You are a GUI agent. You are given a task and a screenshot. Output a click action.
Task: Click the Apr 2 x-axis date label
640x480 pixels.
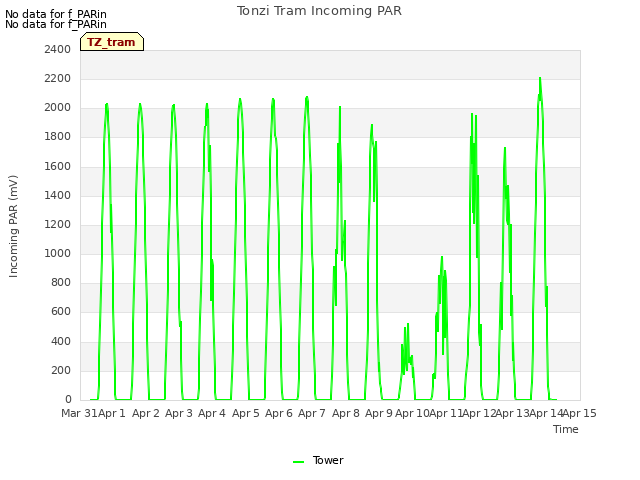coord(146,413)
